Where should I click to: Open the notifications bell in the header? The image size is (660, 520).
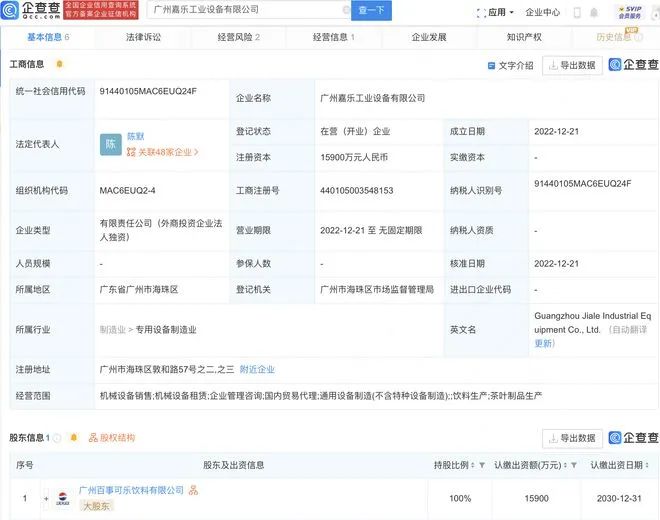(x=594, y=13)
